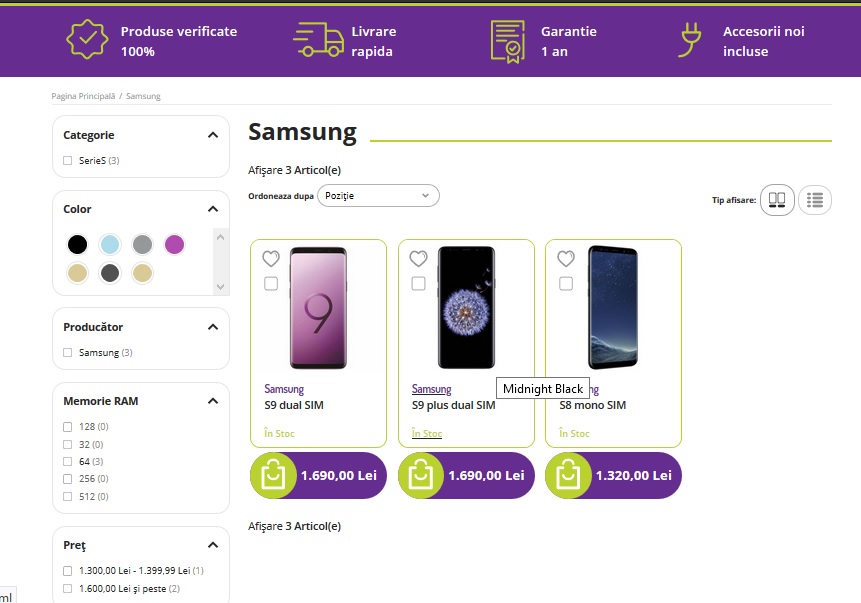Screen dimensions: 861x603
Task: Filter price 1.600,00 Lei și peste
Action: pyautogui.click(x=68, y=589)
